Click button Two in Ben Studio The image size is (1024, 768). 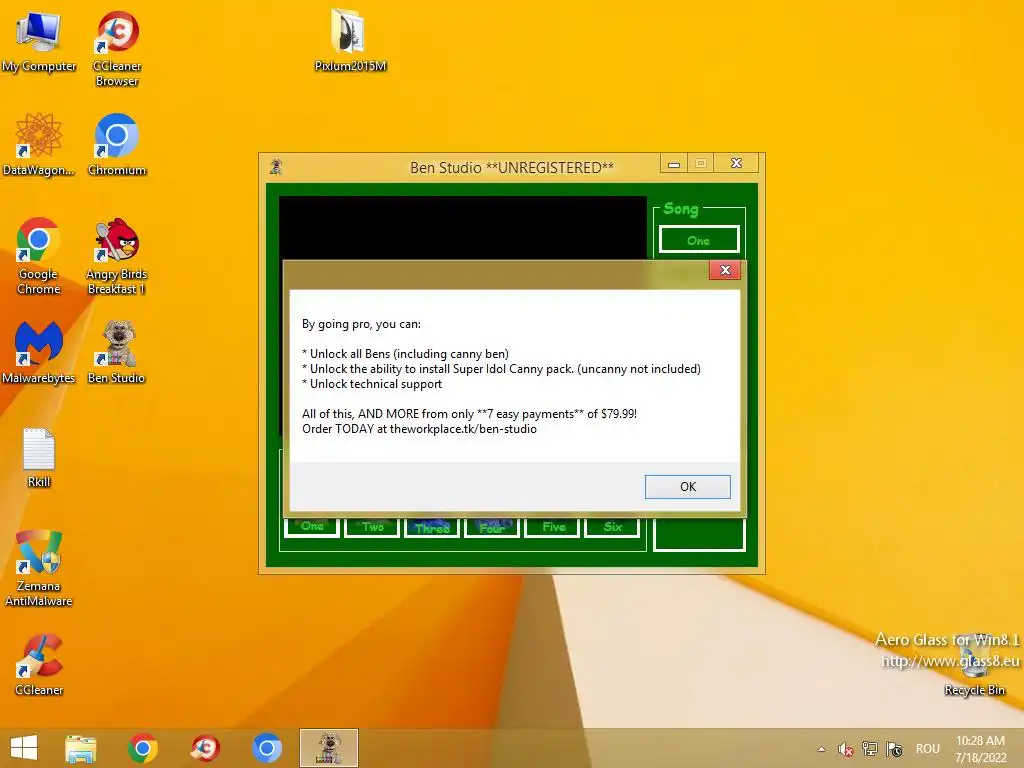(372, 527)
